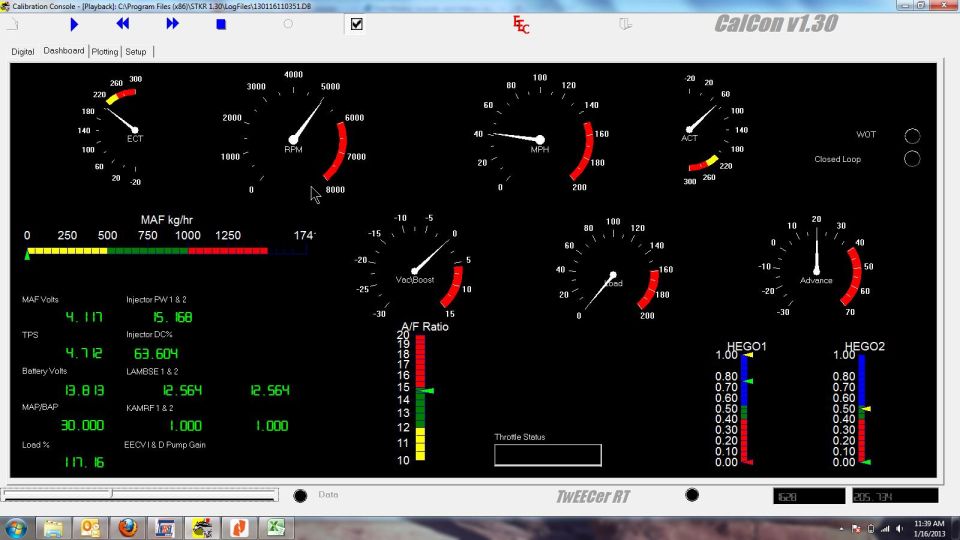Click the Injector PW value 15.168
The height and width of the screenshot is (540, 960).
coord(173,317)
